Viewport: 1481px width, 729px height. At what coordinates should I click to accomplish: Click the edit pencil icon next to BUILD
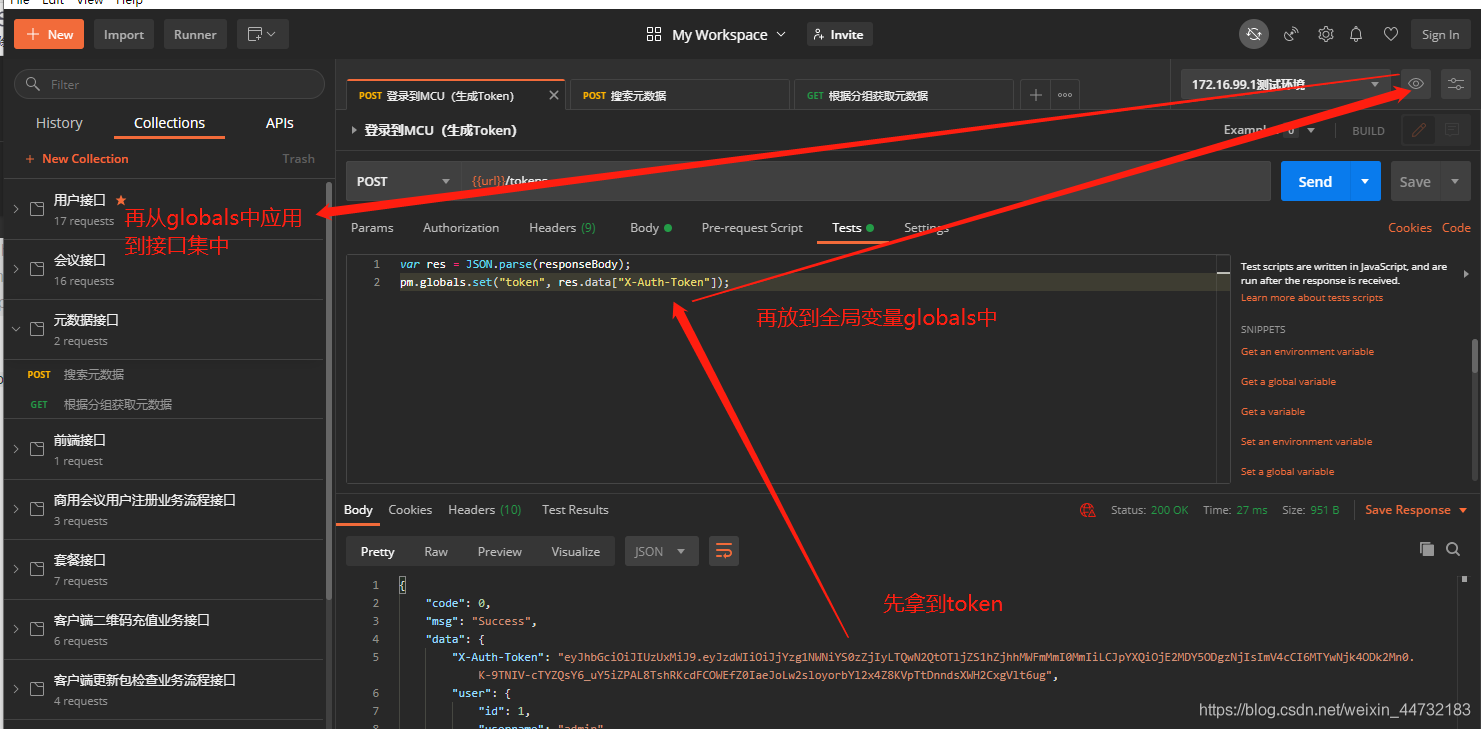click(x=1418, y=130)
